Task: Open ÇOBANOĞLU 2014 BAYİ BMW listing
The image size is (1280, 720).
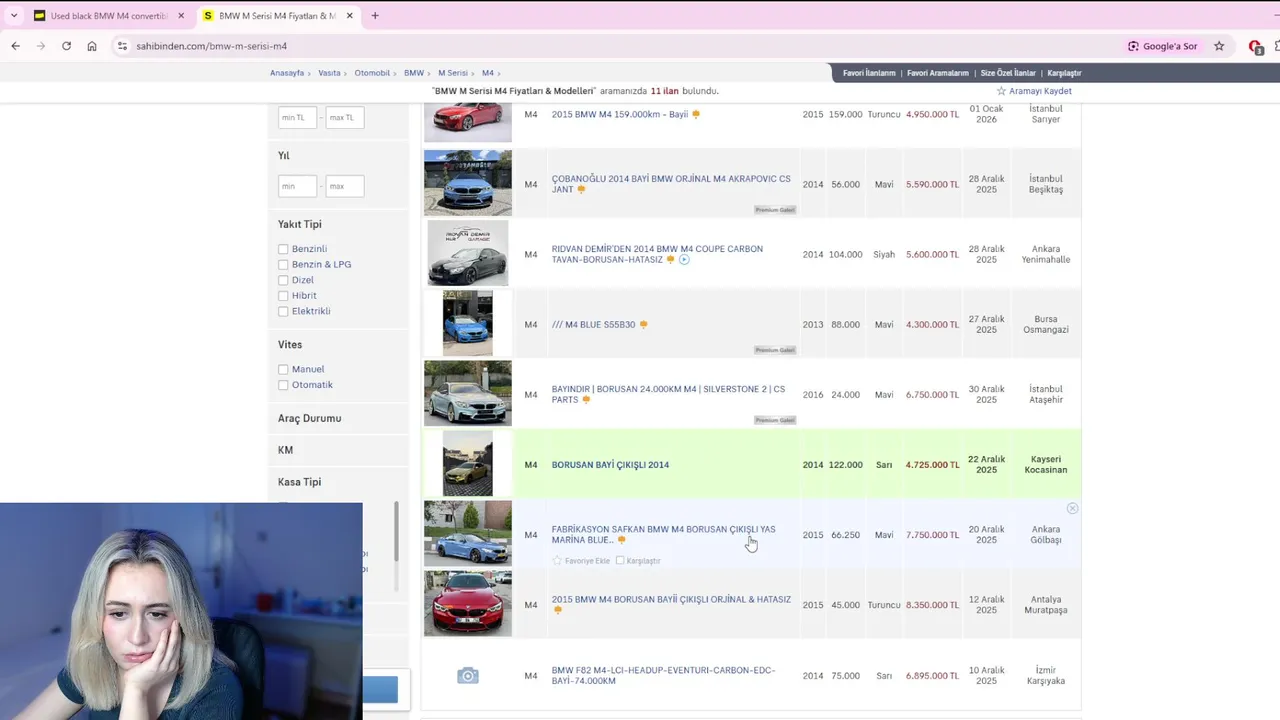Action: coord(671,184)
